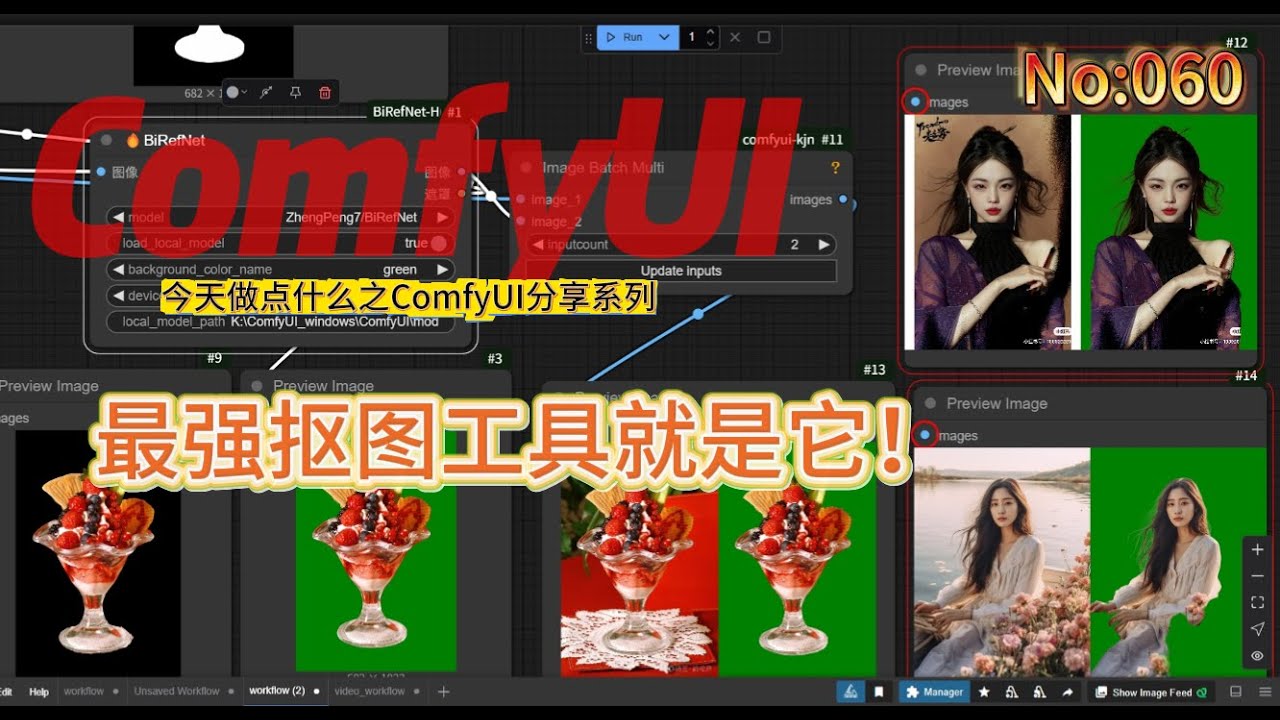Image resolution: width=1280 pixels, height=720 pixels.
Task: Grab the dotted drag handle left of Run
Action: (588, 37)
